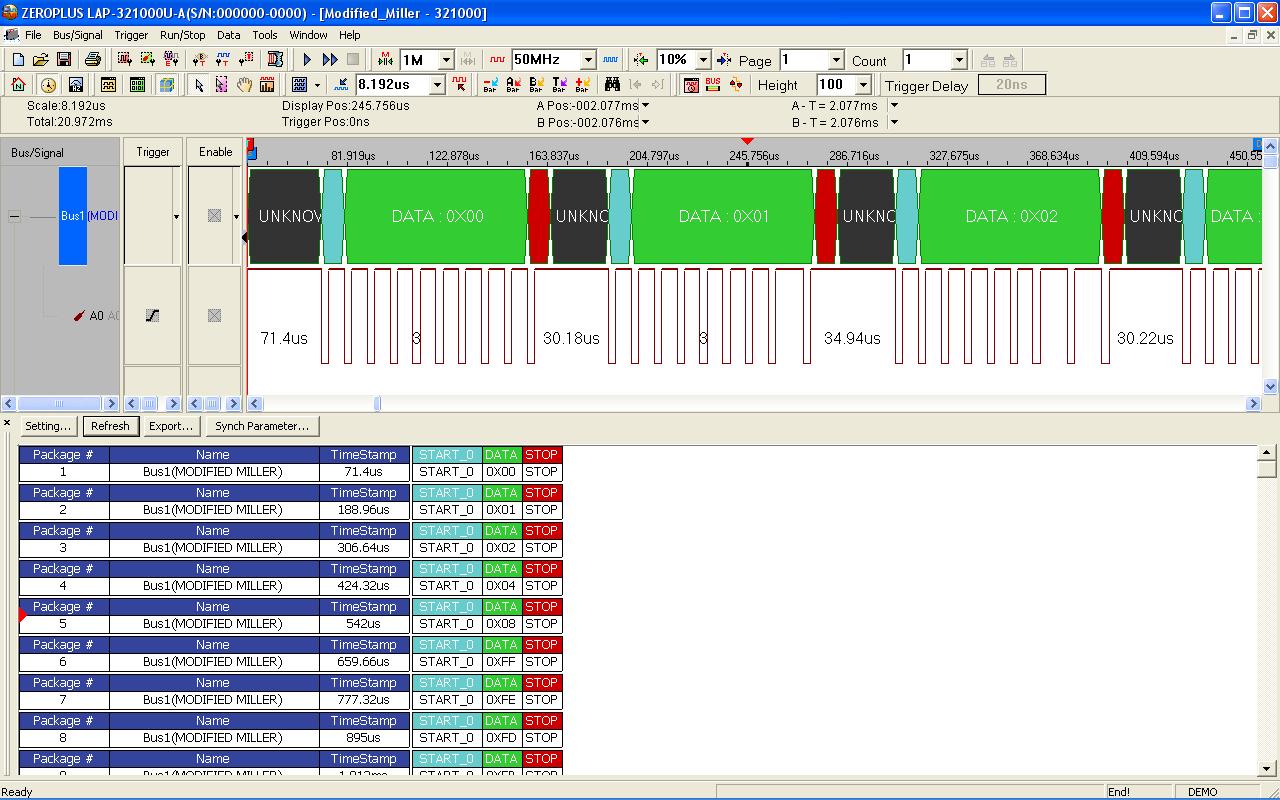Click the clock icon on second toolbar

[x=48, y=85]
